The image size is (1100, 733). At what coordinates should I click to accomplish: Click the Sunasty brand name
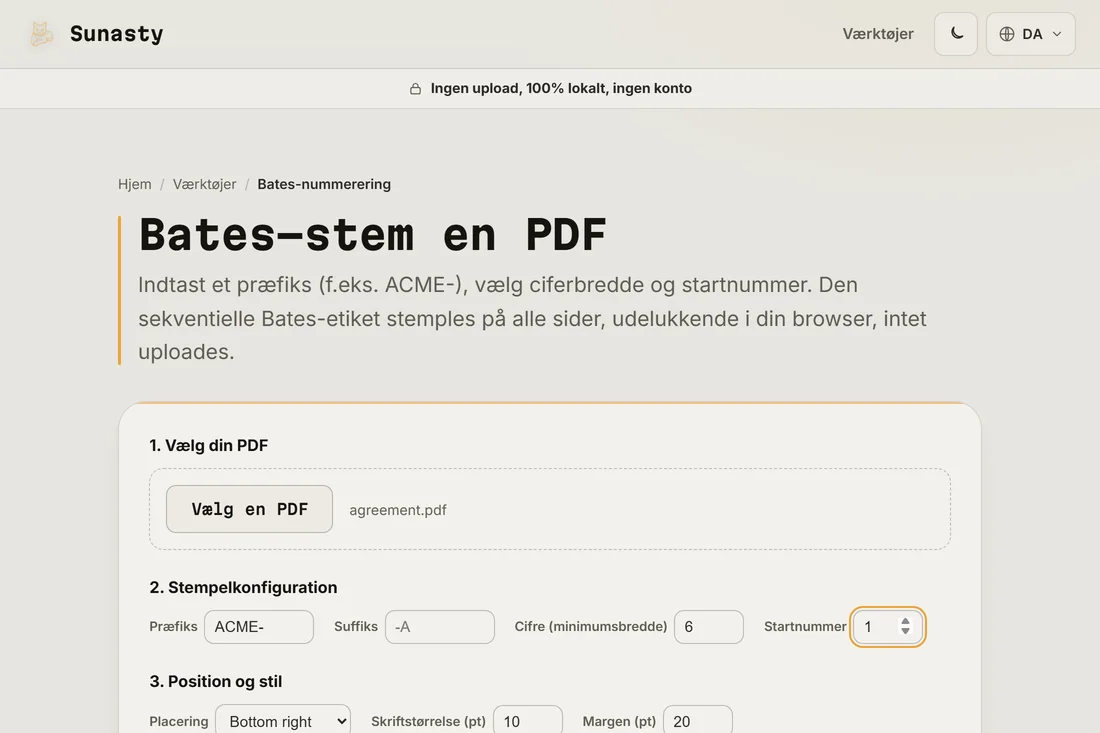coord(116,34)
